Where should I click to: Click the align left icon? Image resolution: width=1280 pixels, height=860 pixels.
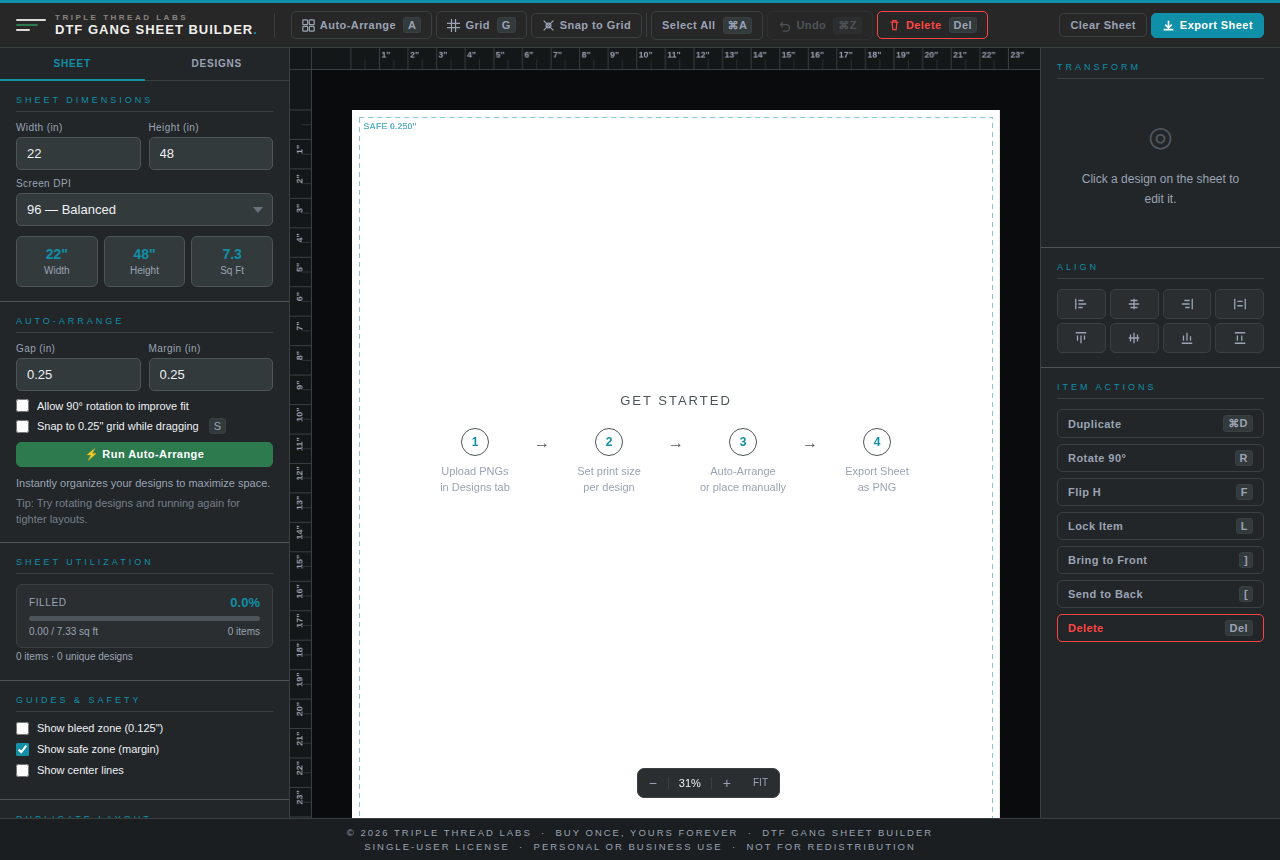pos(1081,304)
